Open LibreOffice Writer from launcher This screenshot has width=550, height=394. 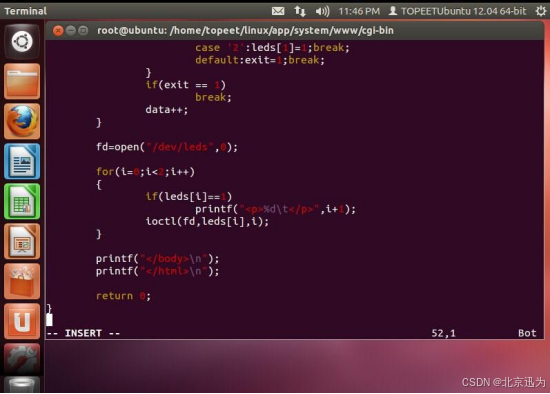coord(22,161)
